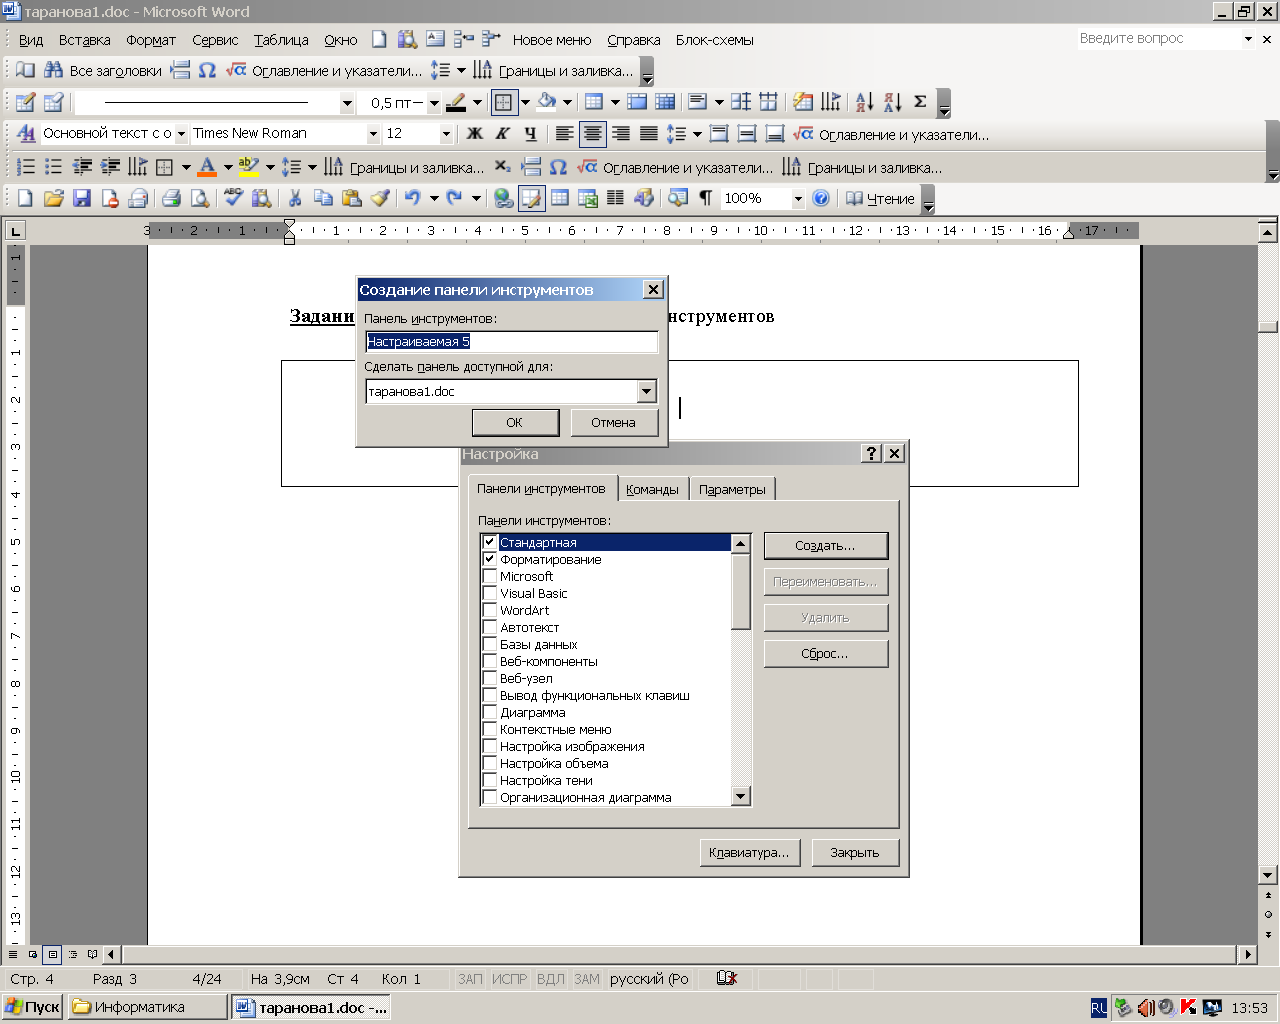
Task: Open the line weight 0,5 пт dropdown
Action: click(434, 102)
